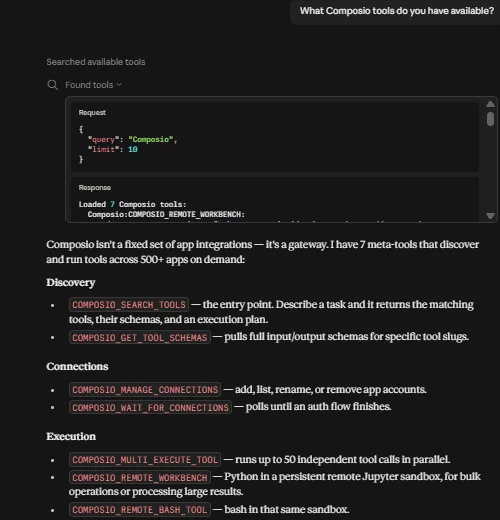Click the user message bubble about Composio tools
This screenshot has height=520, width=500.
(x=396, y=11)
